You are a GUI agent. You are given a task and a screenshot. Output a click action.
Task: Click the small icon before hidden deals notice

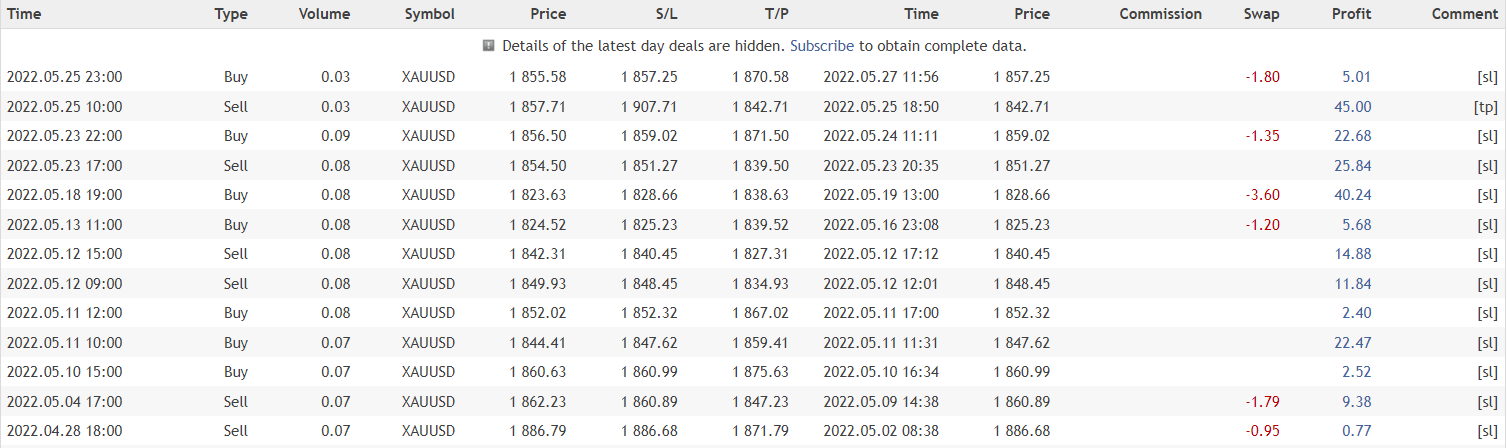click(489, 46)
